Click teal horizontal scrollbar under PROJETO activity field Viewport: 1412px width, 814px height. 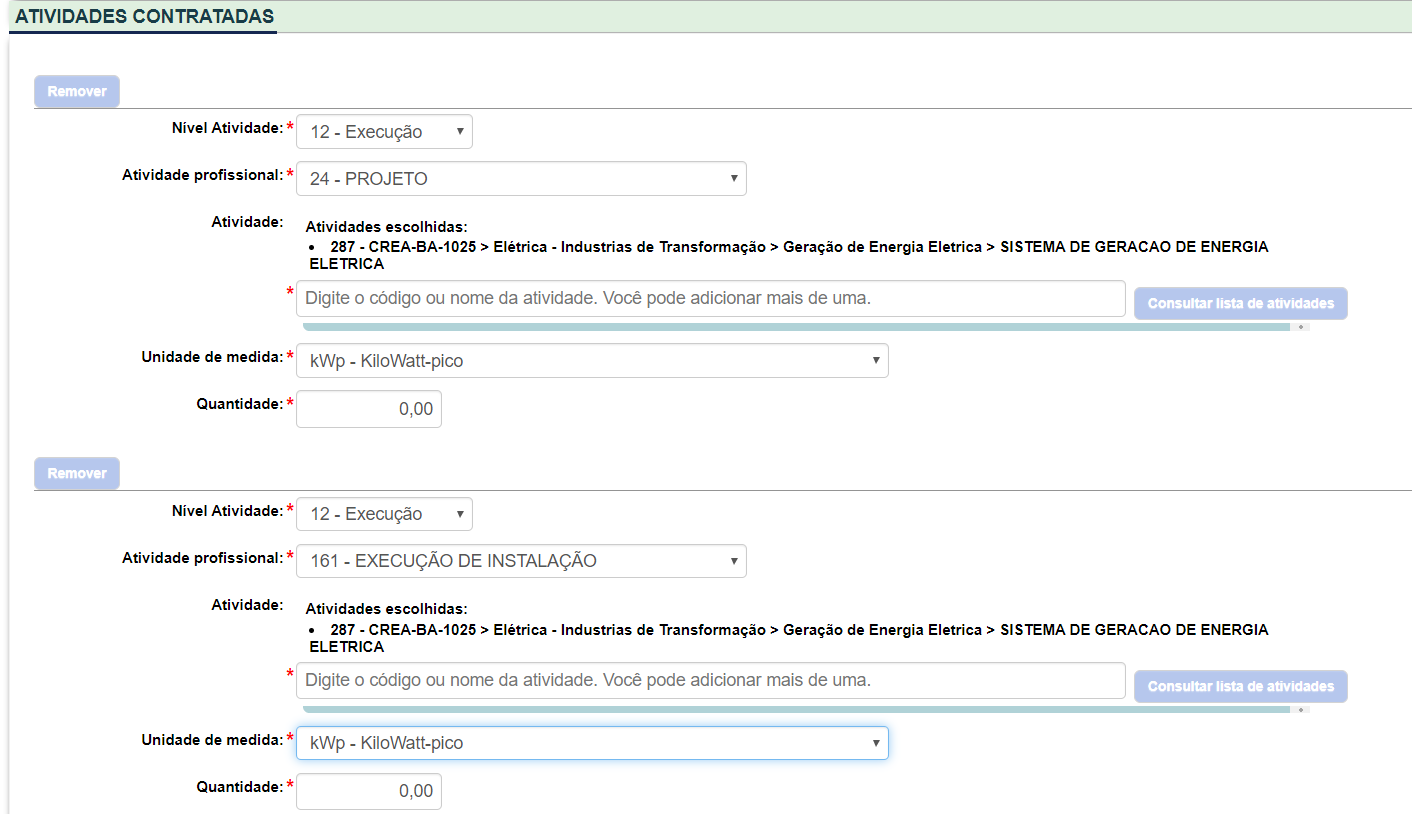click(795, 327)
